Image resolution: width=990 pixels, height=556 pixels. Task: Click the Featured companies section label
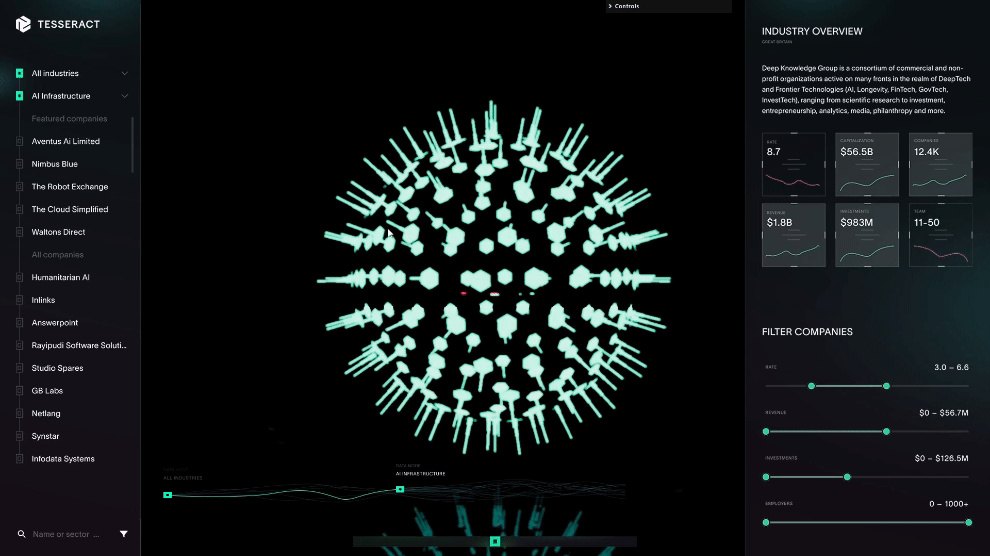(x=69, y=119)
